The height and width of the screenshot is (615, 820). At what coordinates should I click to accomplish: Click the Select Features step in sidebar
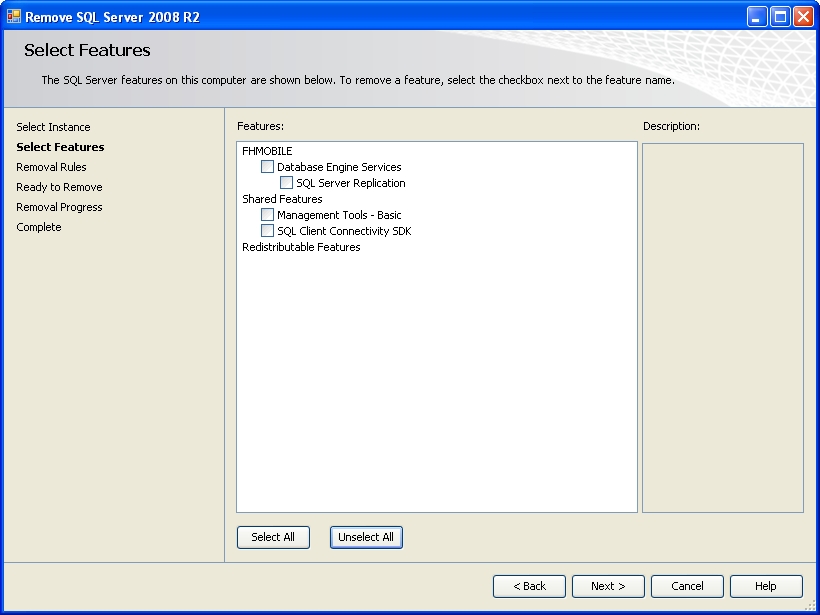click(60, 147)
